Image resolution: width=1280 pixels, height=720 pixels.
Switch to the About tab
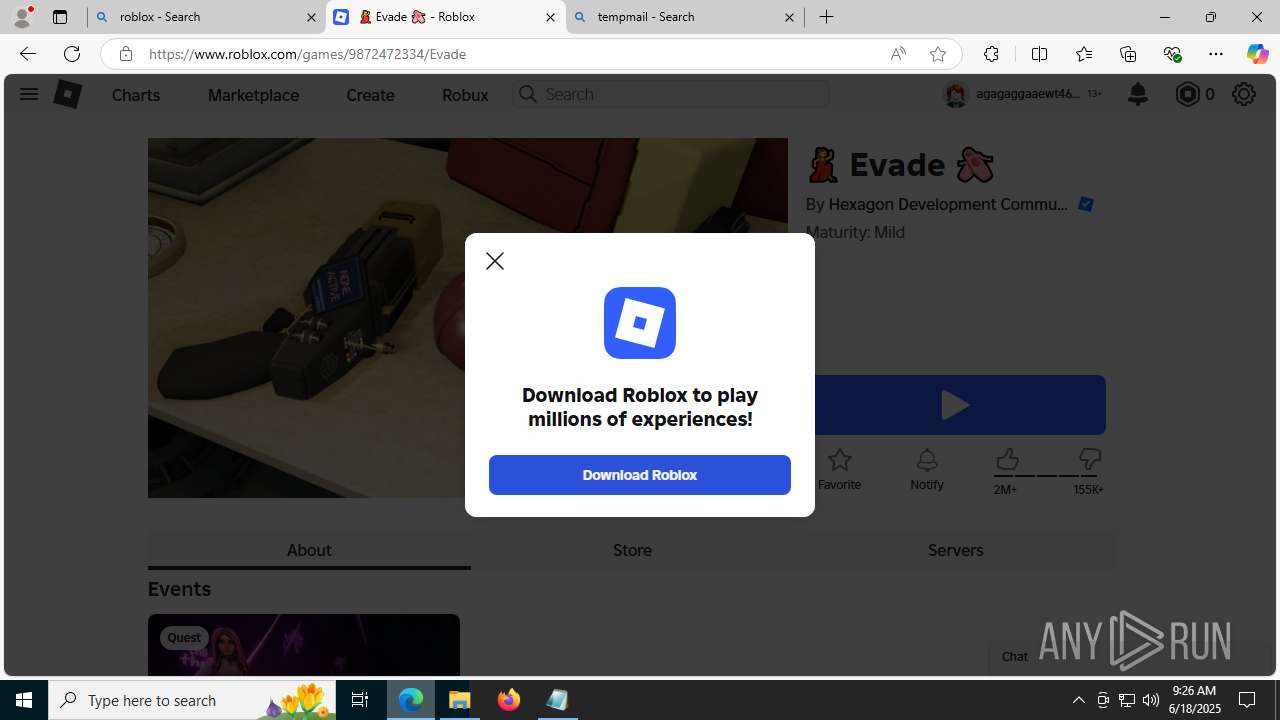point(309,550)
